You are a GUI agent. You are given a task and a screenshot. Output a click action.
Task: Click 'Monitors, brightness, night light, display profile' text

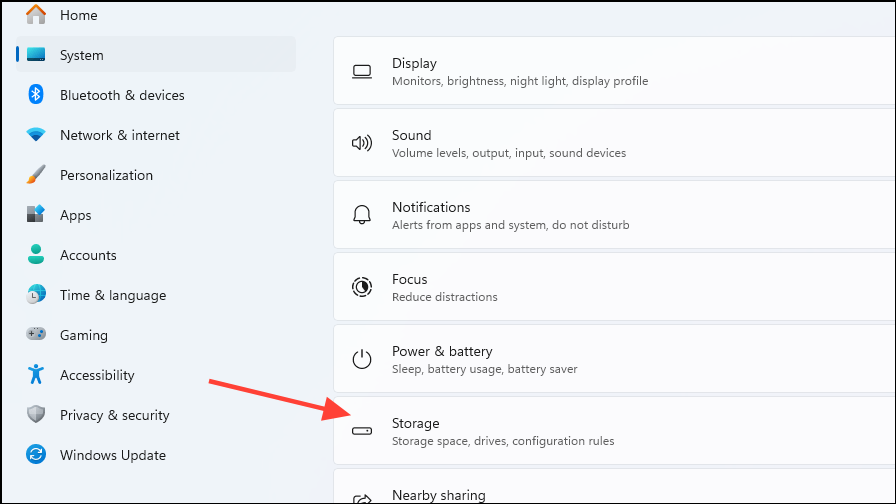[x=520, y=81]
